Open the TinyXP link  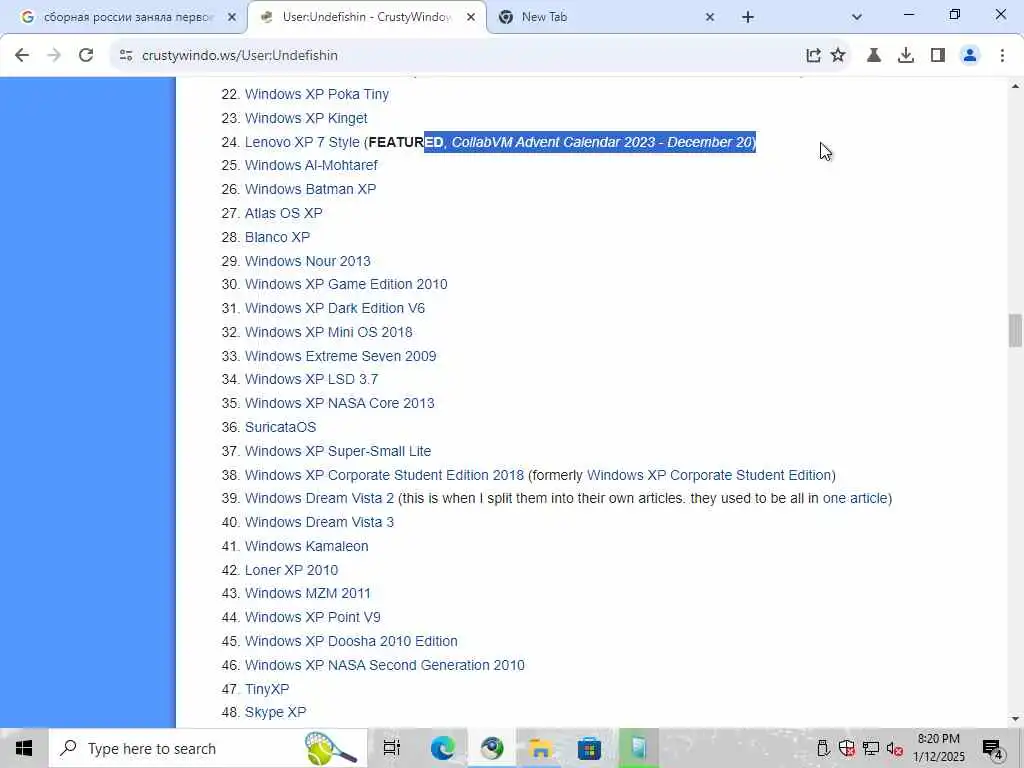266,689
